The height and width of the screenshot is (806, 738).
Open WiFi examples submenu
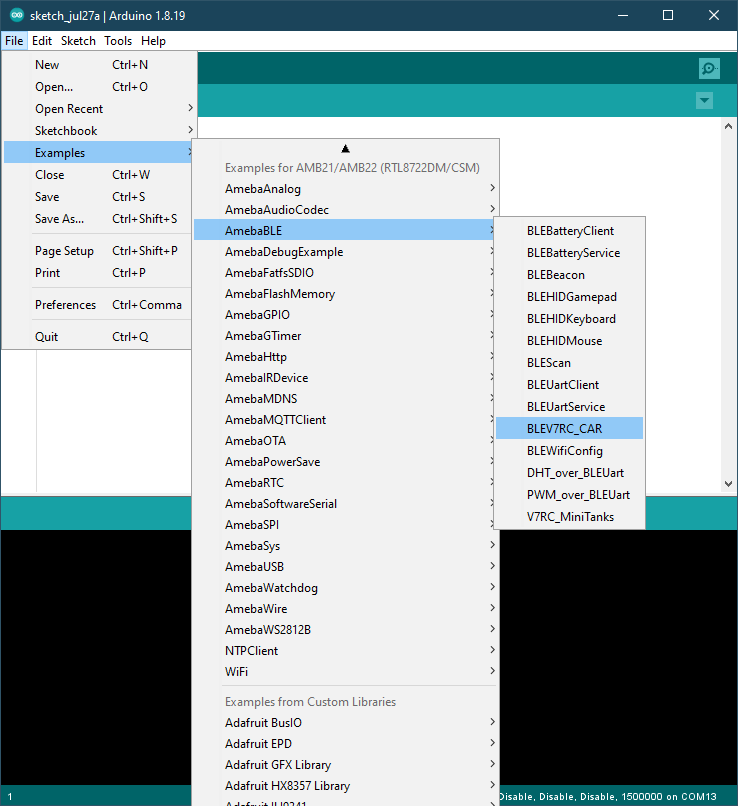click(345, 672)
